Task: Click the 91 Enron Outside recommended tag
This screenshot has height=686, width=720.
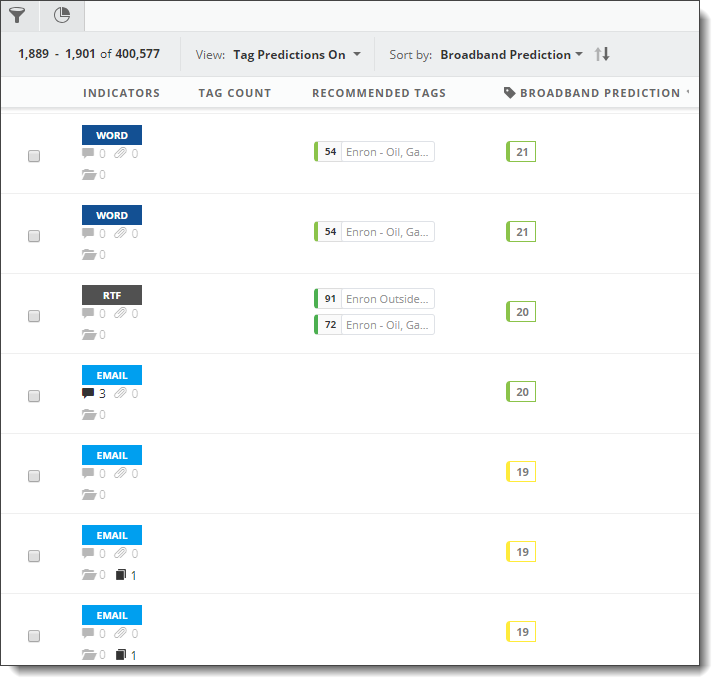Action: [x=374, y=299]
